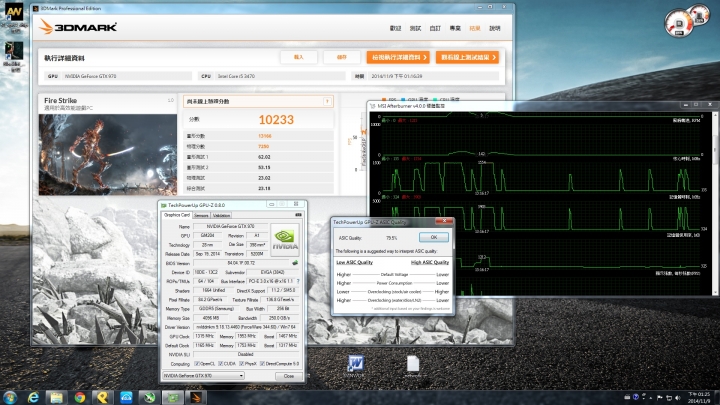Screen dimensions: 720x405
Task: Open the 測試 tab in 3DMark
Action: (415, 28)
